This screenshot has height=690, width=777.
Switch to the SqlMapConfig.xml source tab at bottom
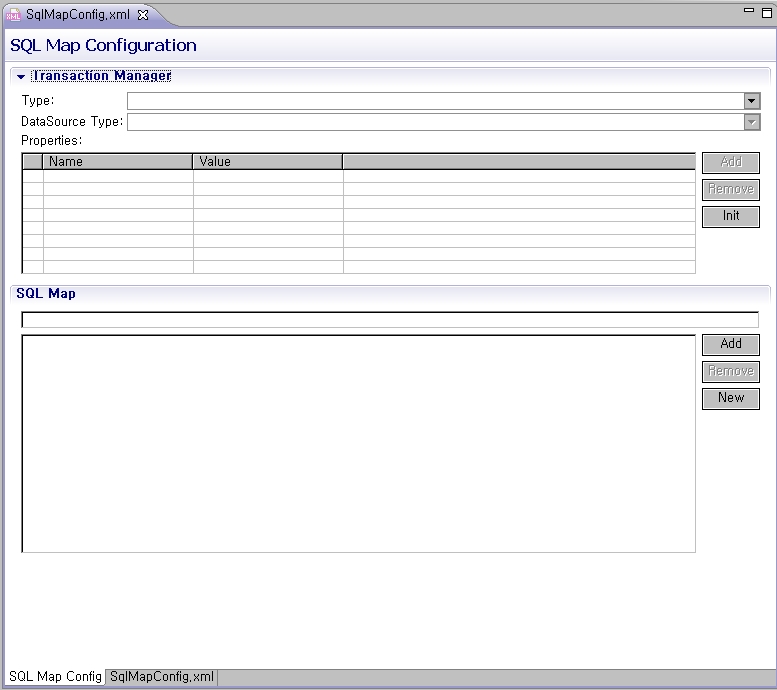click(162, 677)
